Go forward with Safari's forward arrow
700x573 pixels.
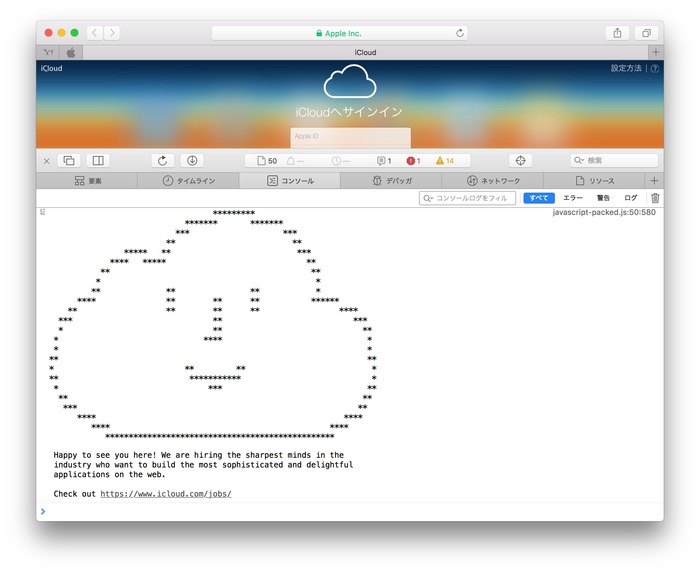click(112, 33)
